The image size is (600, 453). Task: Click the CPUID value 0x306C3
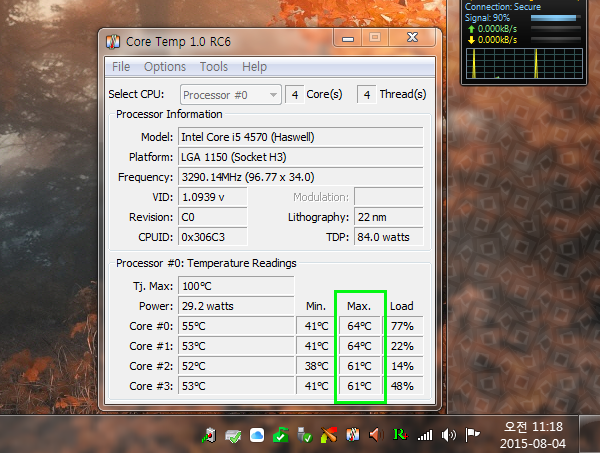pyautogui.click(x=213, y=237)
